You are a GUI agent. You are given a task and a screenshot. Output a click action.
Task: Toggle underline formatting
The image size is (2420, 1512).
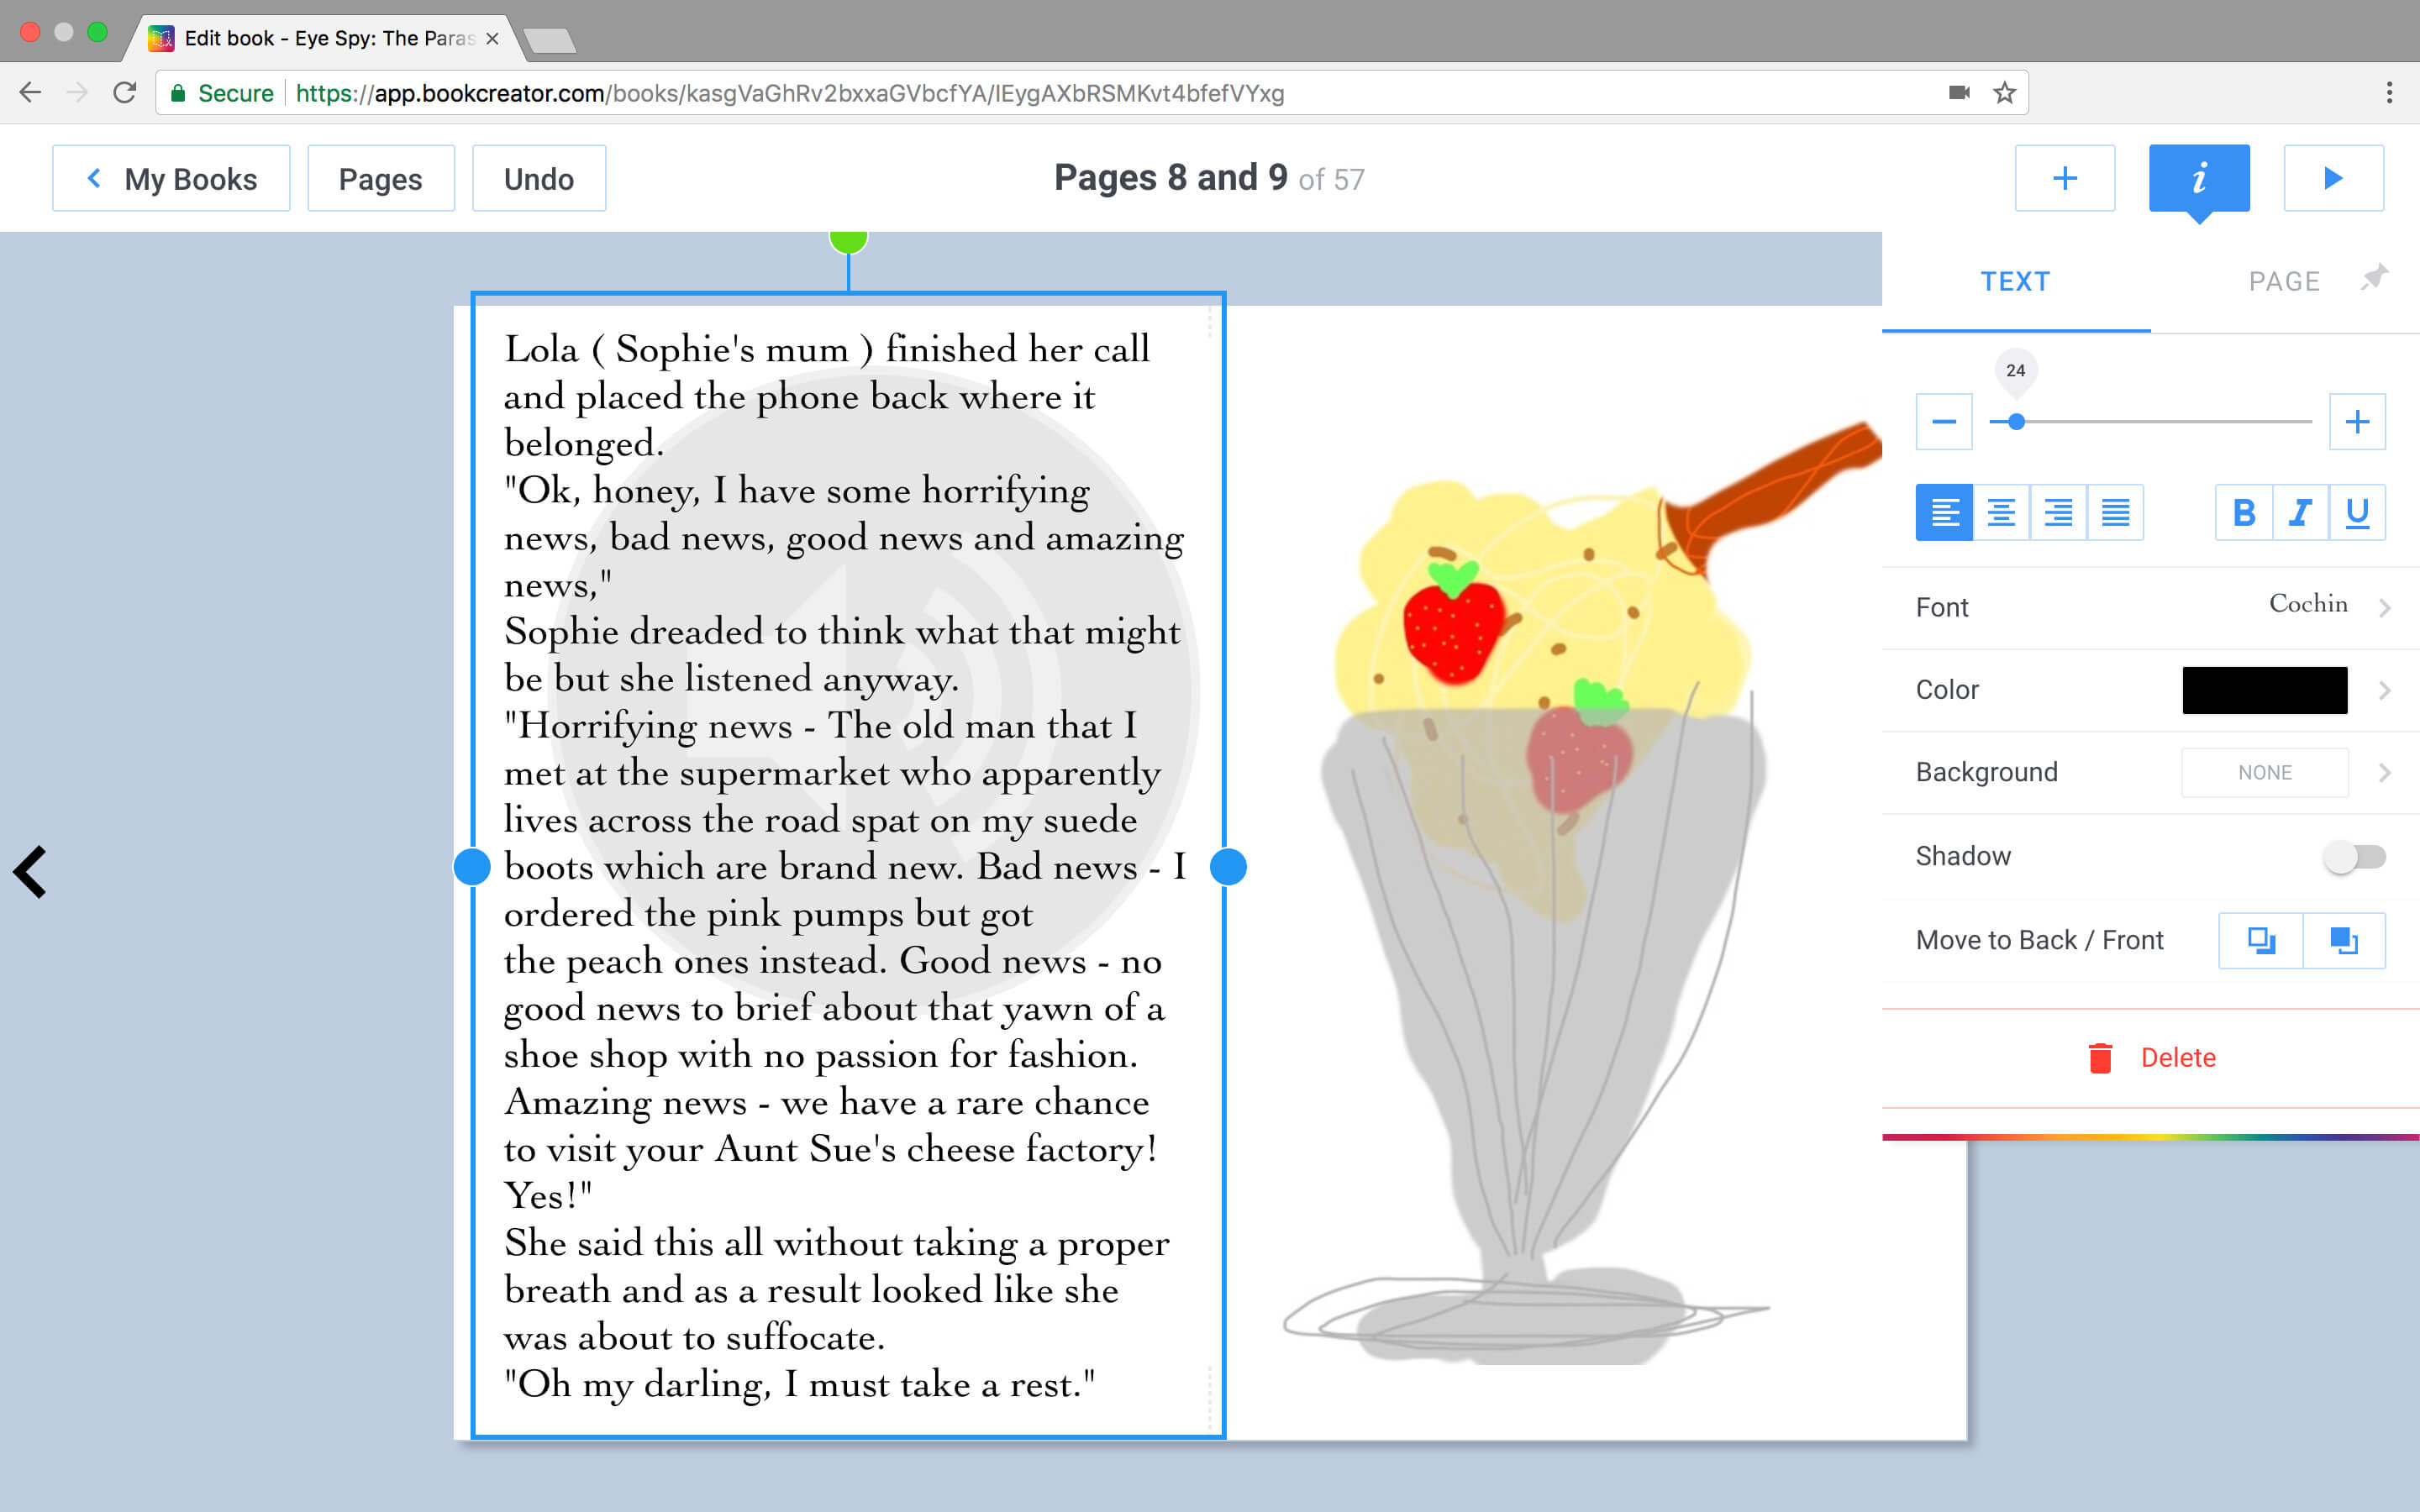[2357, 512]
